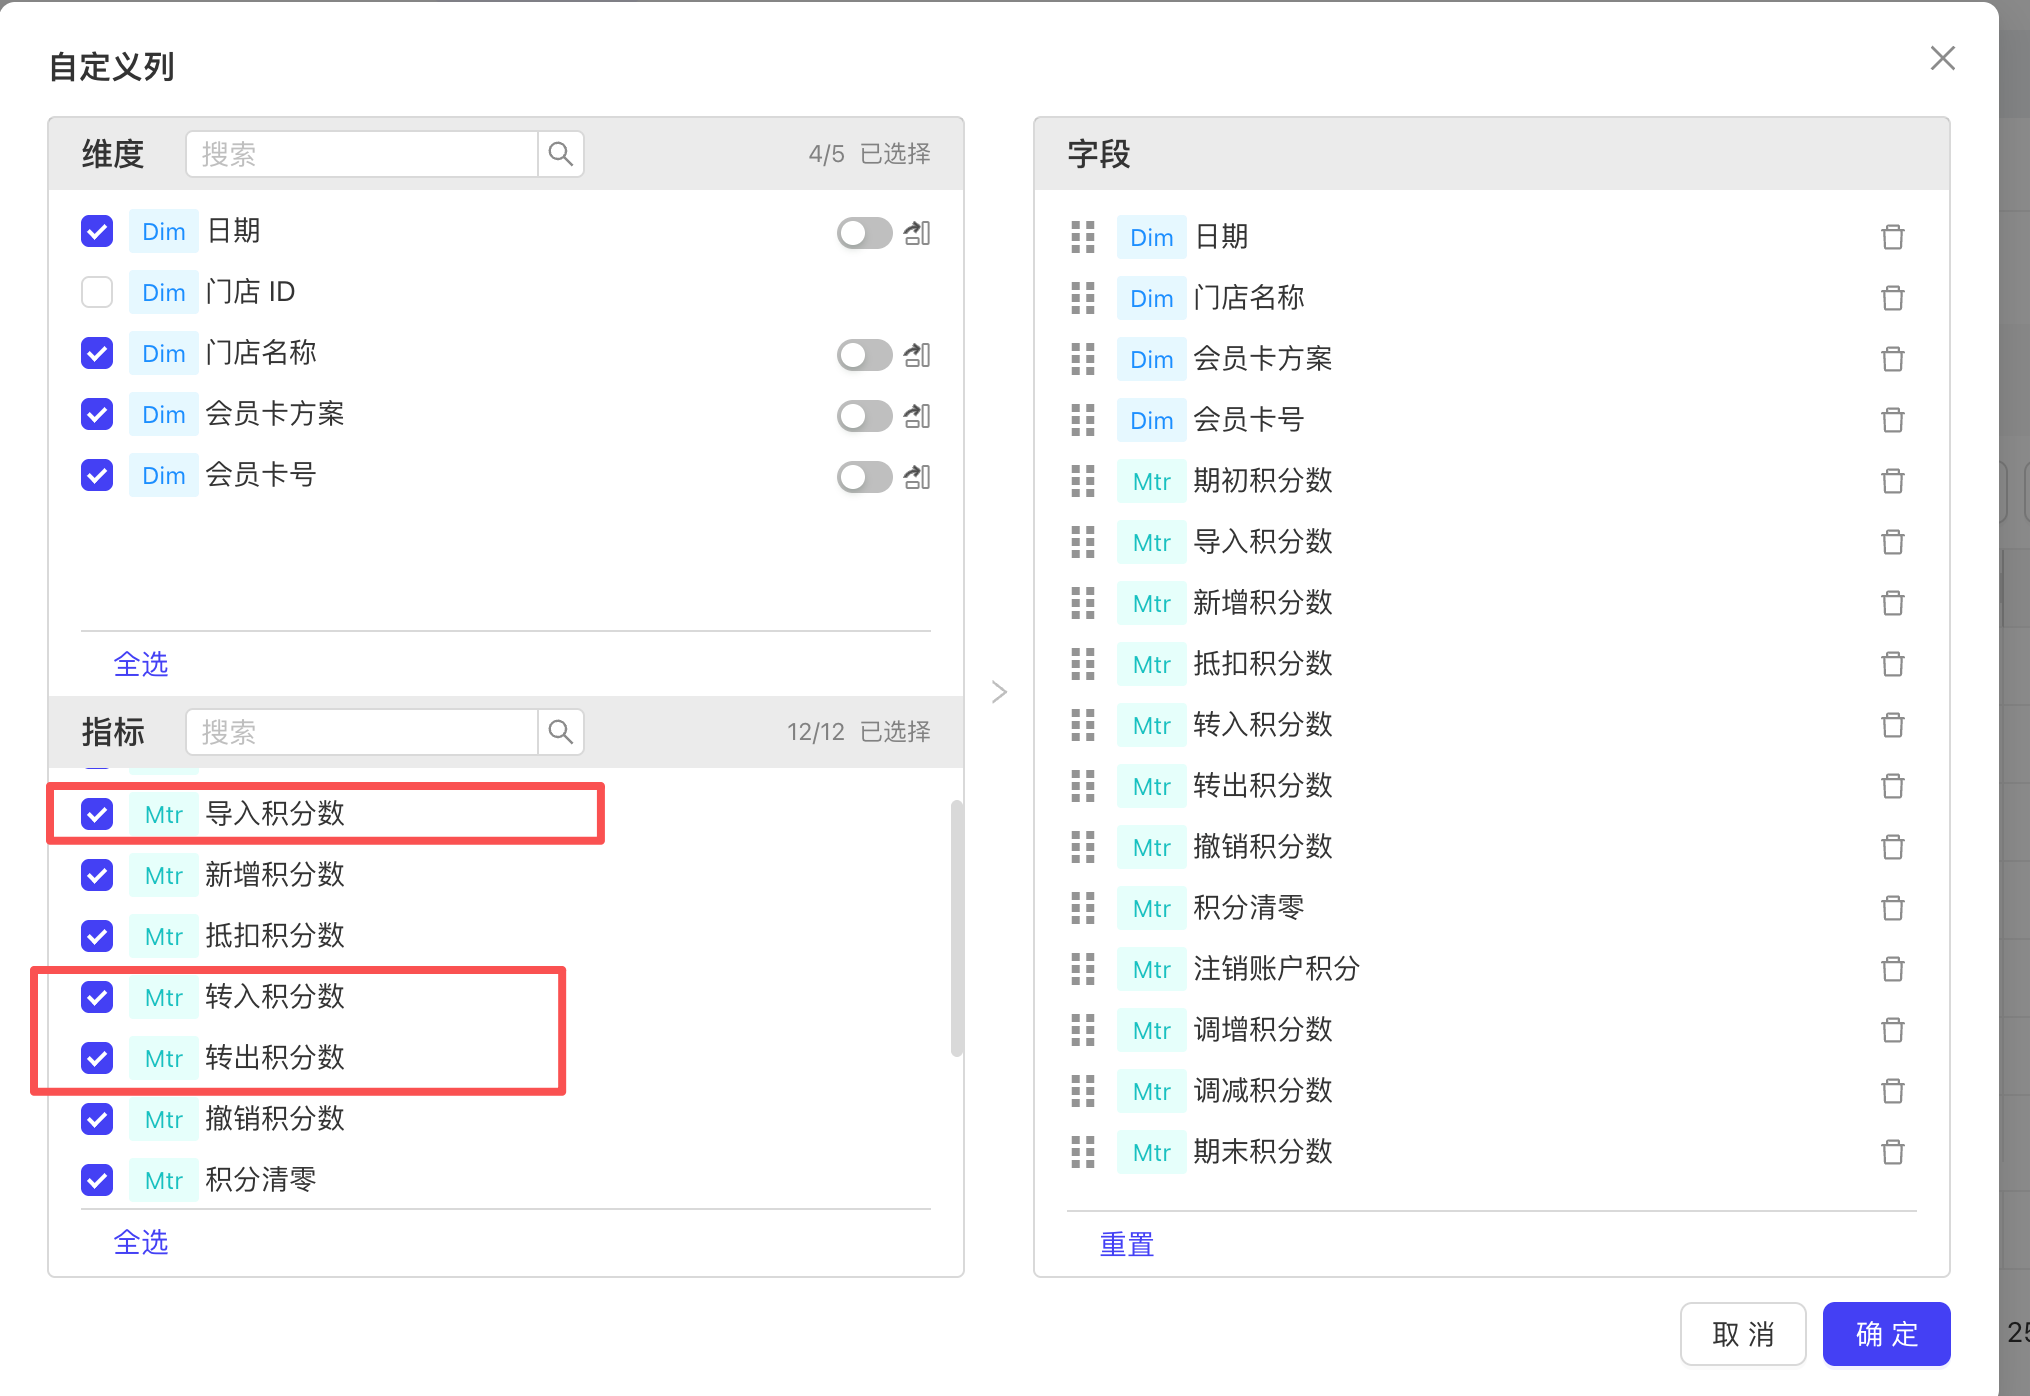Image resolution: width=2030 pixels, height=1396 pixels.
Task: Click 全选 under 维度 list
Action: [141, 664]
